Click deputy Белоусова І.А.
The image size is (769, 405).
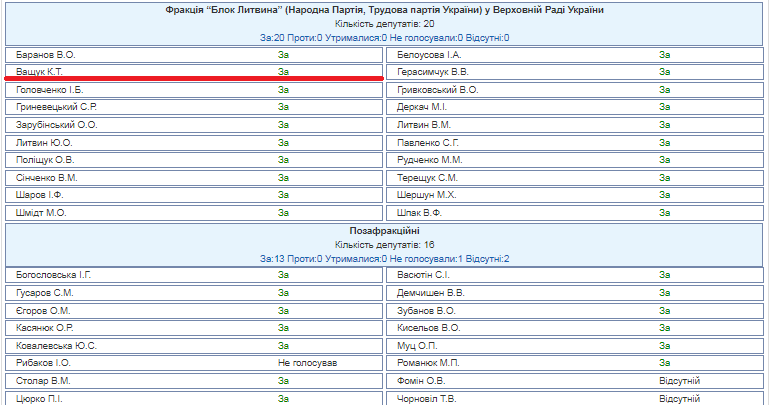click(x=429, y=54)
